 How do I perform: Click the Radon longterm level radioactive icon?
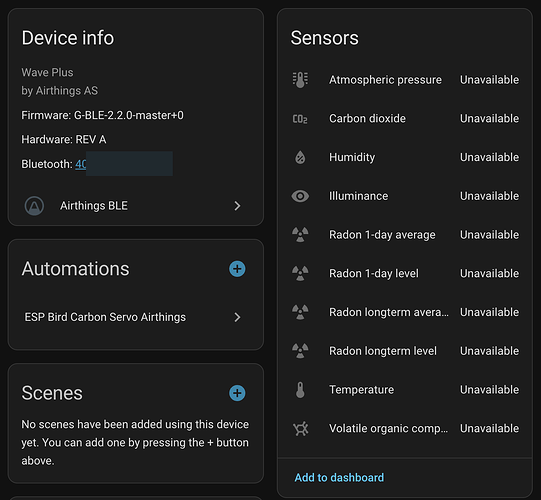point(300,351)
